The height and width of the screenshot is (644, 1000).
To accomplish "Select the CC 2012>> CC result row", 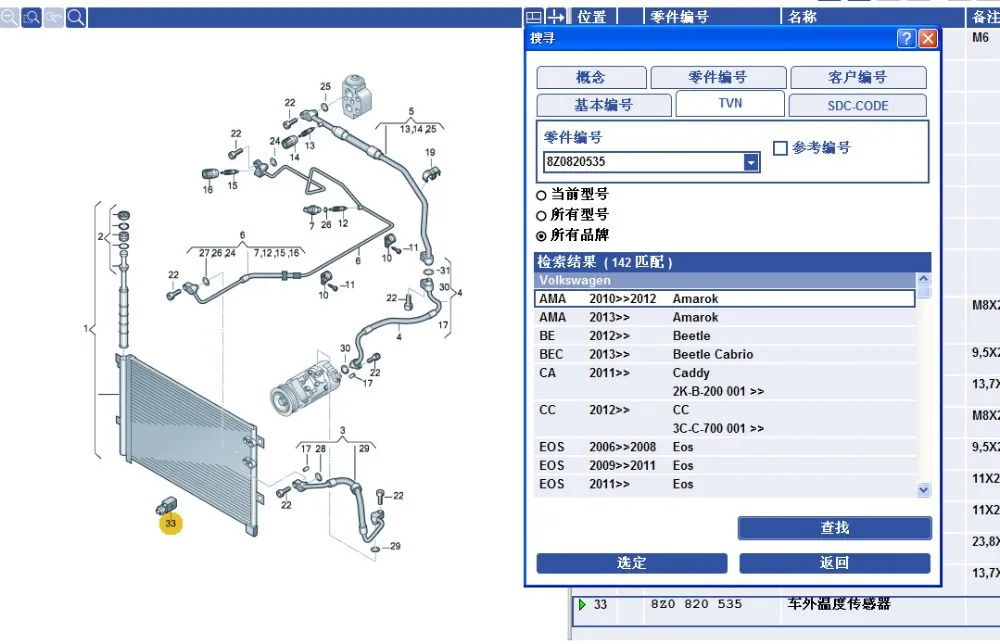I will 724,409.
